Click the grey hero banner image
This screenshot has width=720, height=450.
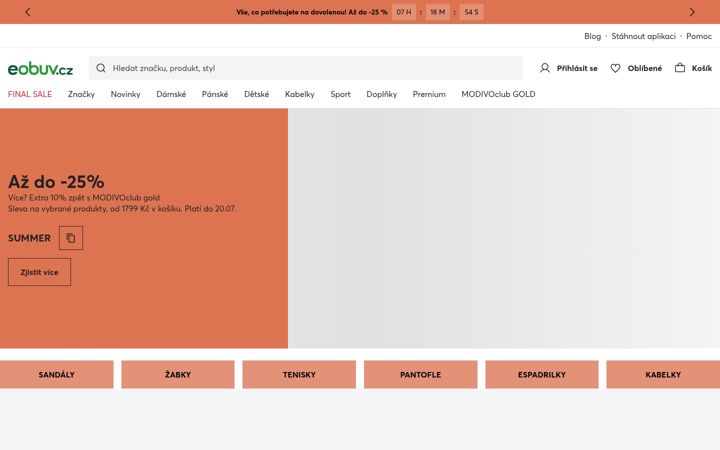504,228
